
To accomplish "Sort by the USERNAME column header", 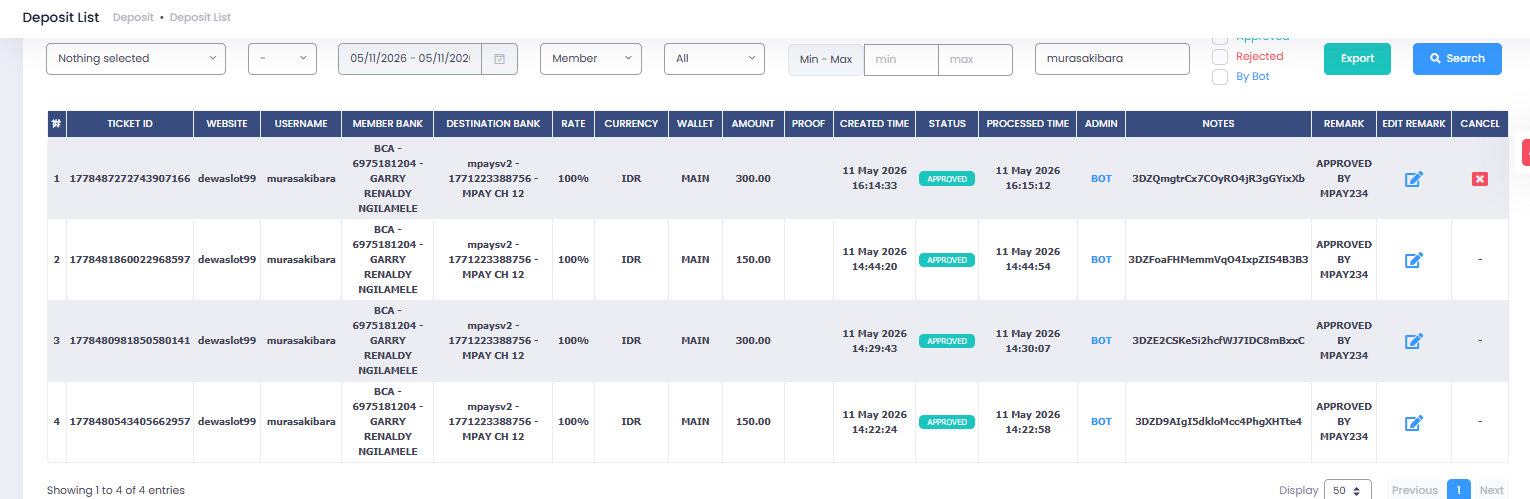I will pyautogui.click(x=301, y=124).
